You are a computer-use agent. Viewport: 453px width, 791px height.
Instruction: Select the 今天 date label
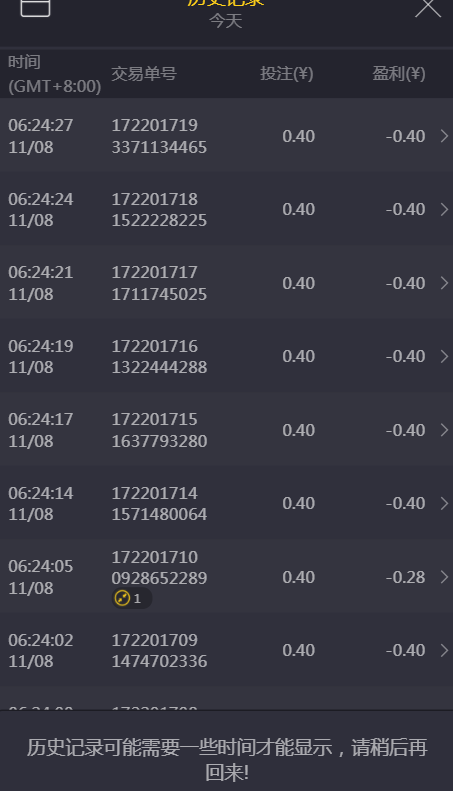tap(225, 21)
